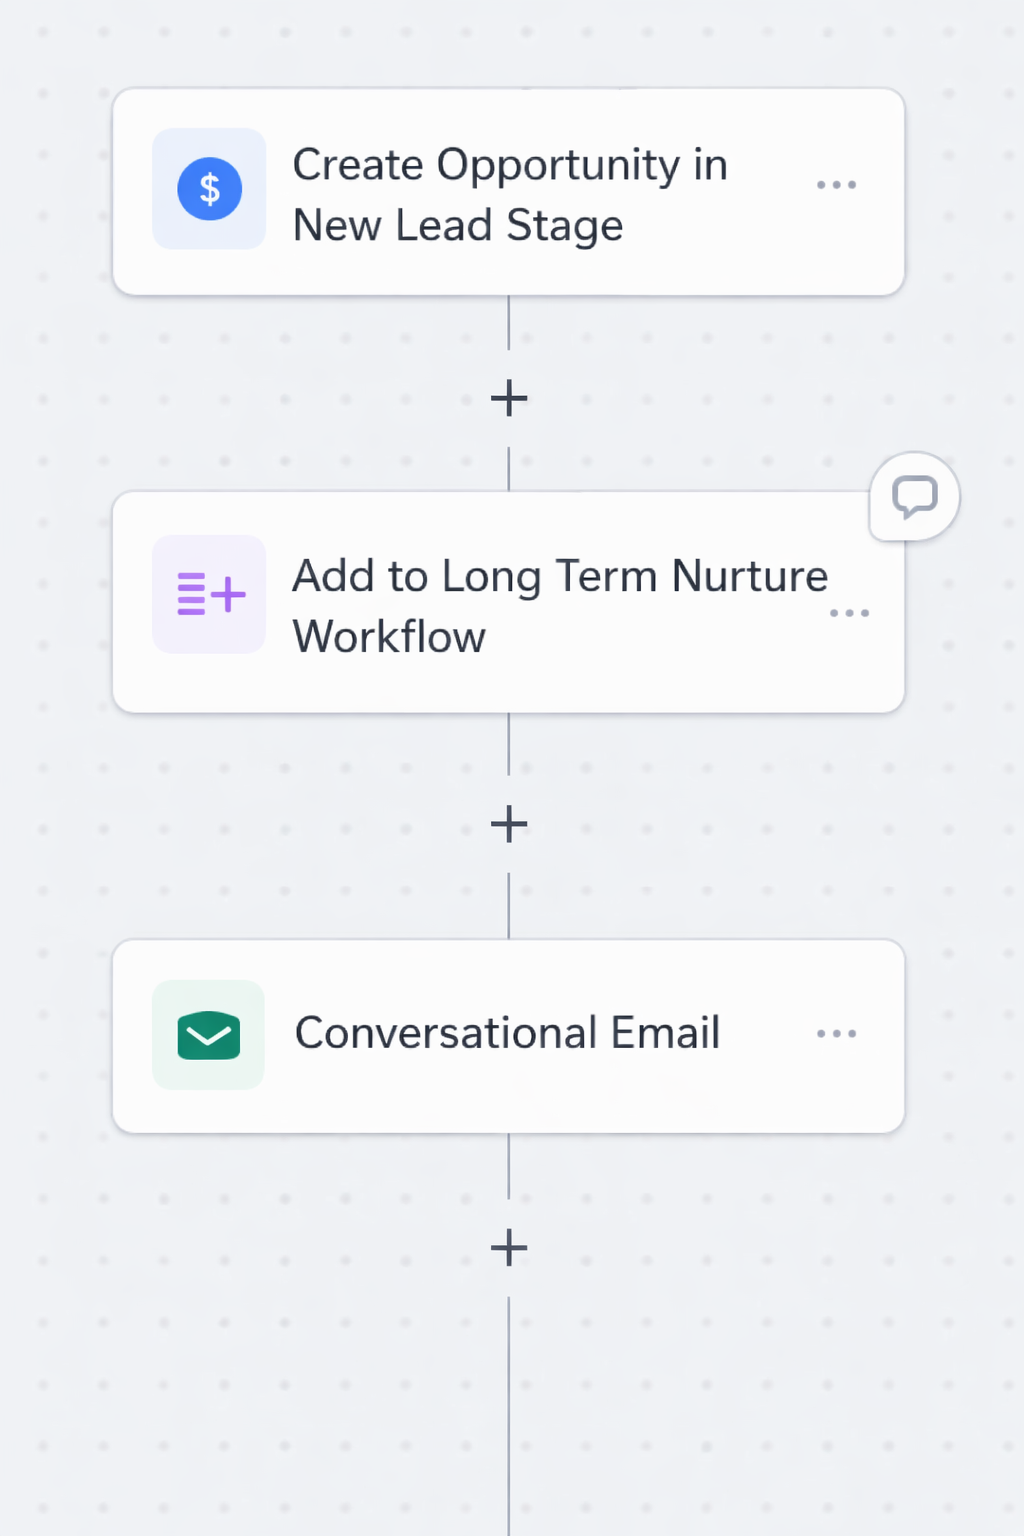The height and width of the screenshot is (1536, 1024).
Task: Open the comment bubble on the Nurture Workflow step
Action: (914, 496)
